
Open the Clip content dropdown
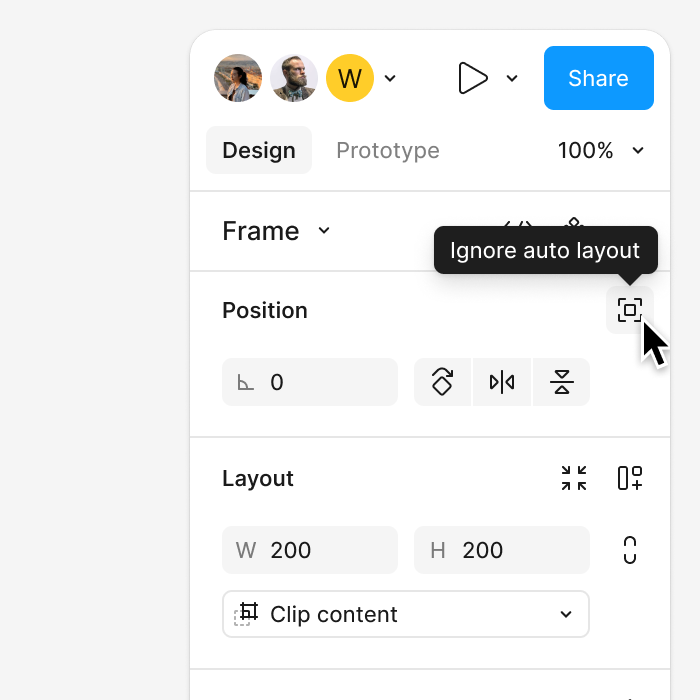click(406, 614)
